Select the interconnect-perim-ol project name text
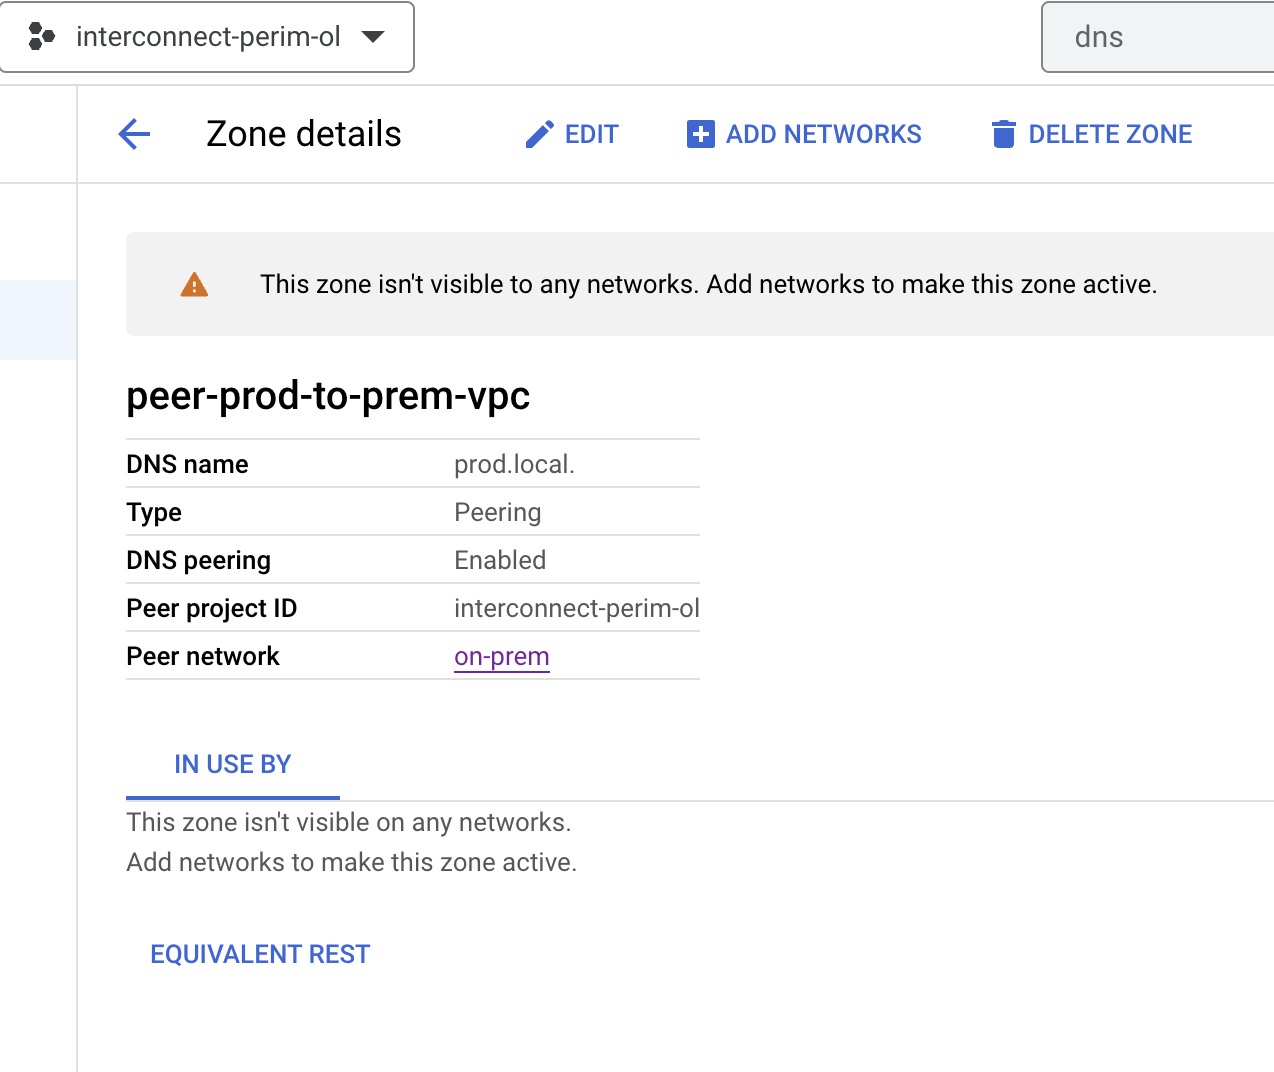The image size is (1274, 1072). 208,37
